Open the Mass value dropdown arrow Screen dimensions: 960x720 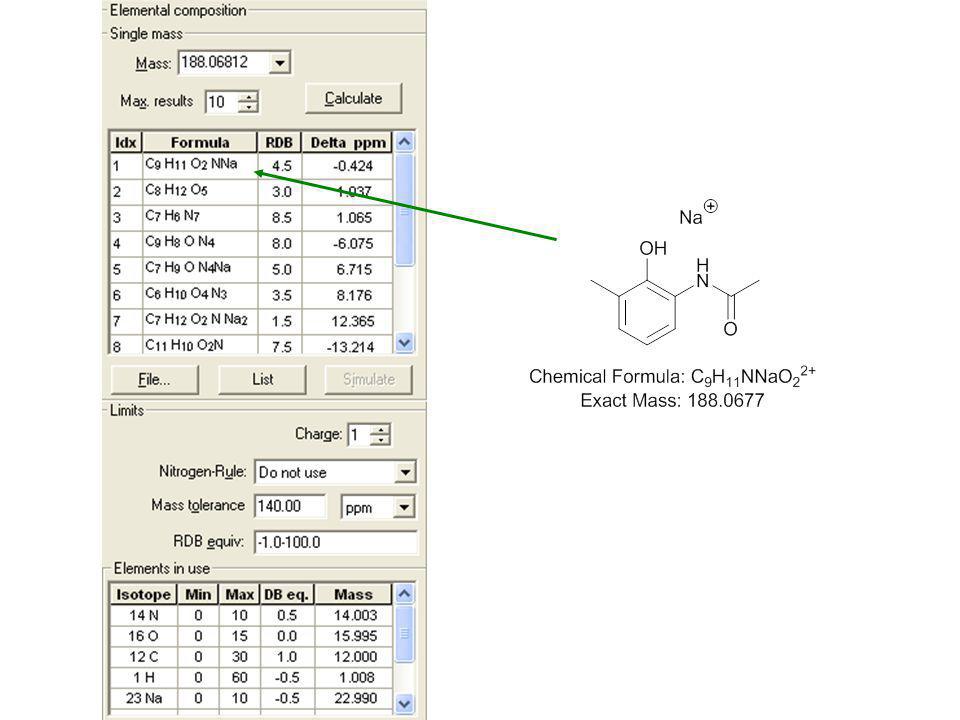tap(280, 62)
